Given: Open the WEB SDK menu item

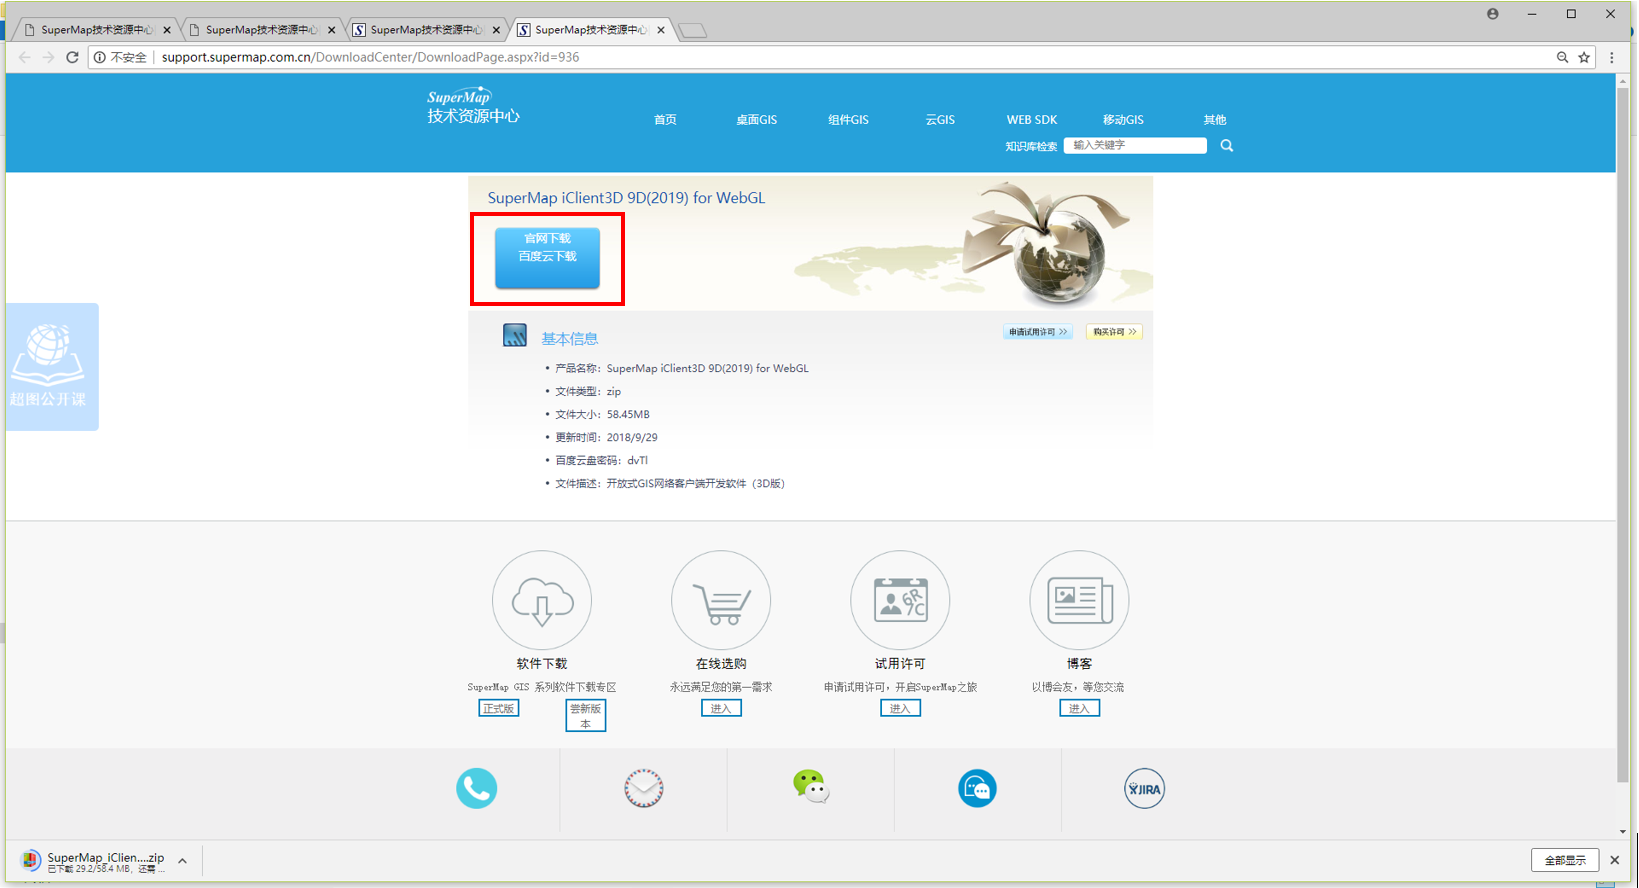Looking at the screenshot, I should [x=1032, y=120].
